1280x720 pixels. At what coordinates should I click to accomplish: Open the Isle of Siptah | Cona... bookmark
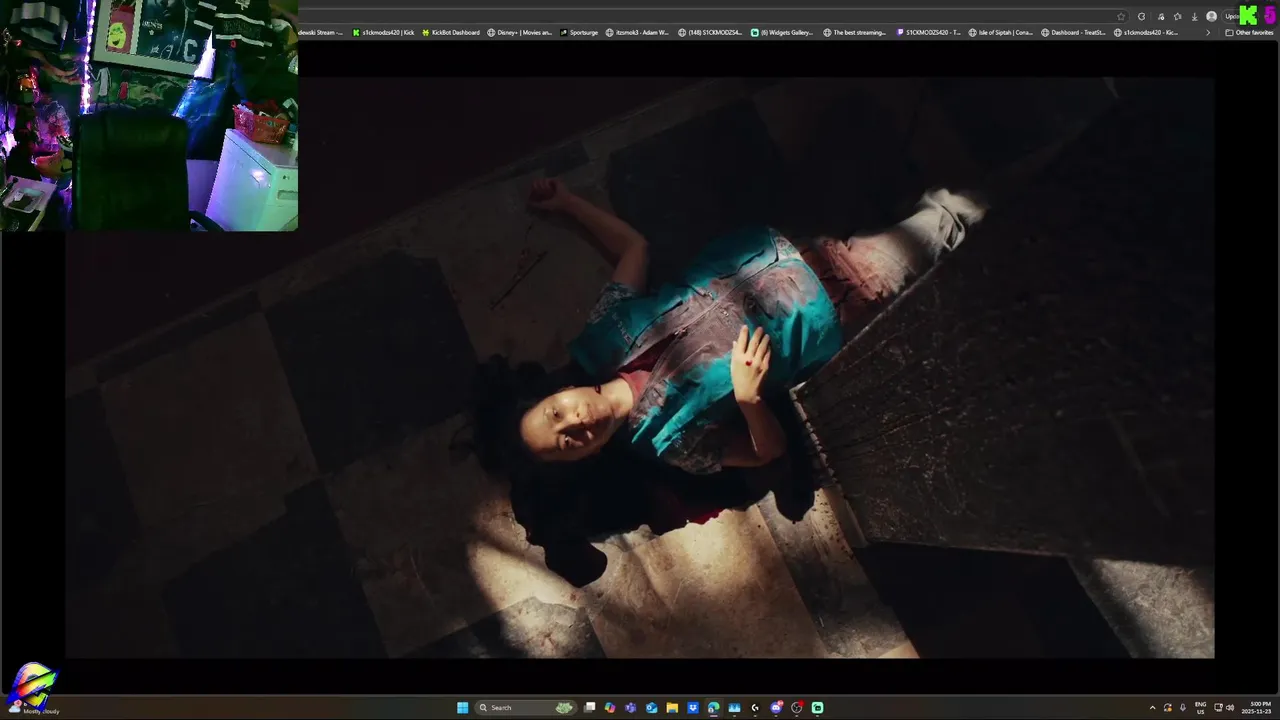(1001, 32)
